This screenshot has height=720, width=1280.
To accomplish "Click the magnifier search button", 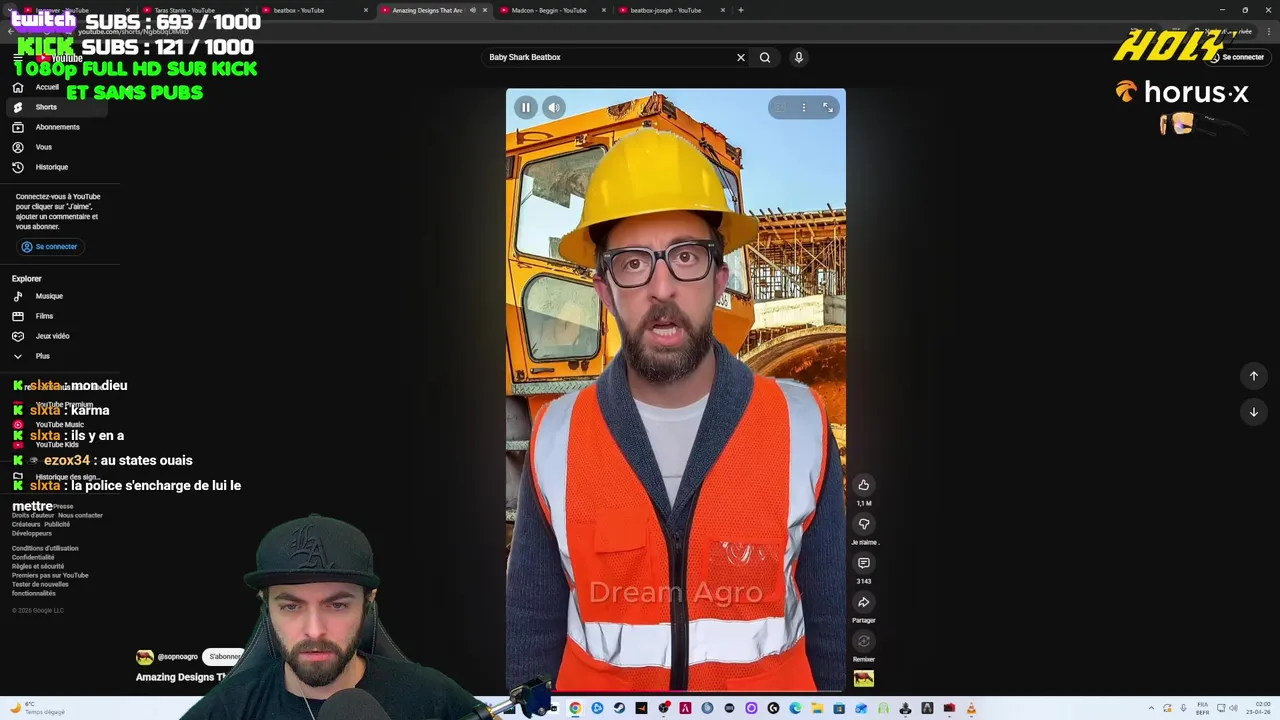I will pos(765,57).
